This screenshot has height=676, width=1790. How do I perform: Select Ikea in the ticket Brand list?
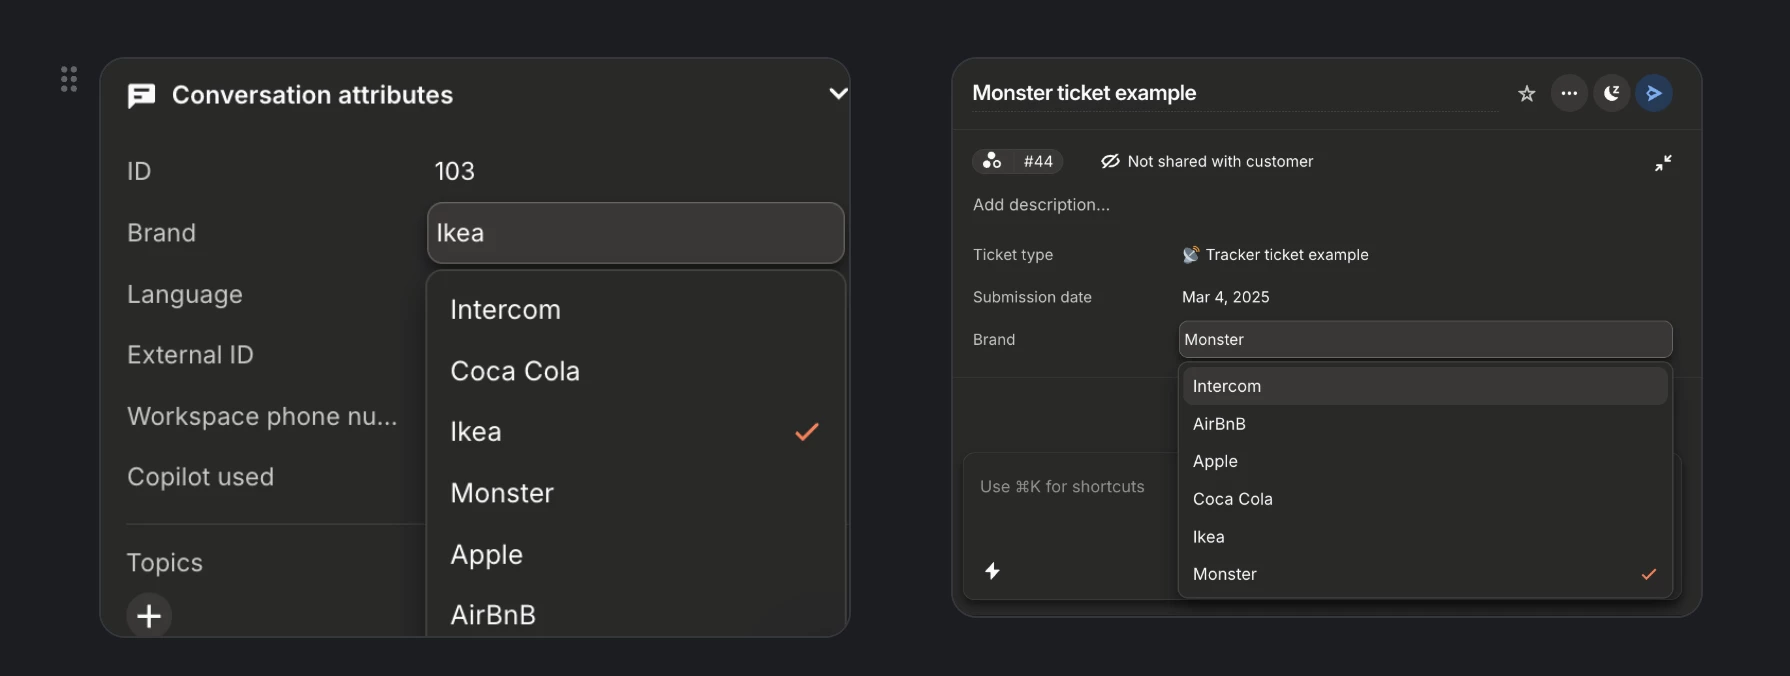[x=1425, y=537]
